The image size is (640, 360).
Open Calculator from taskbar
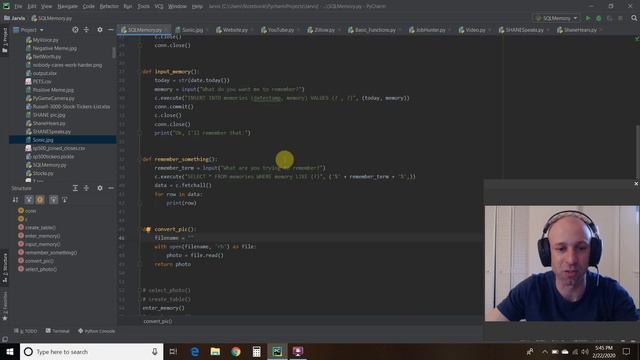(256, 351)
